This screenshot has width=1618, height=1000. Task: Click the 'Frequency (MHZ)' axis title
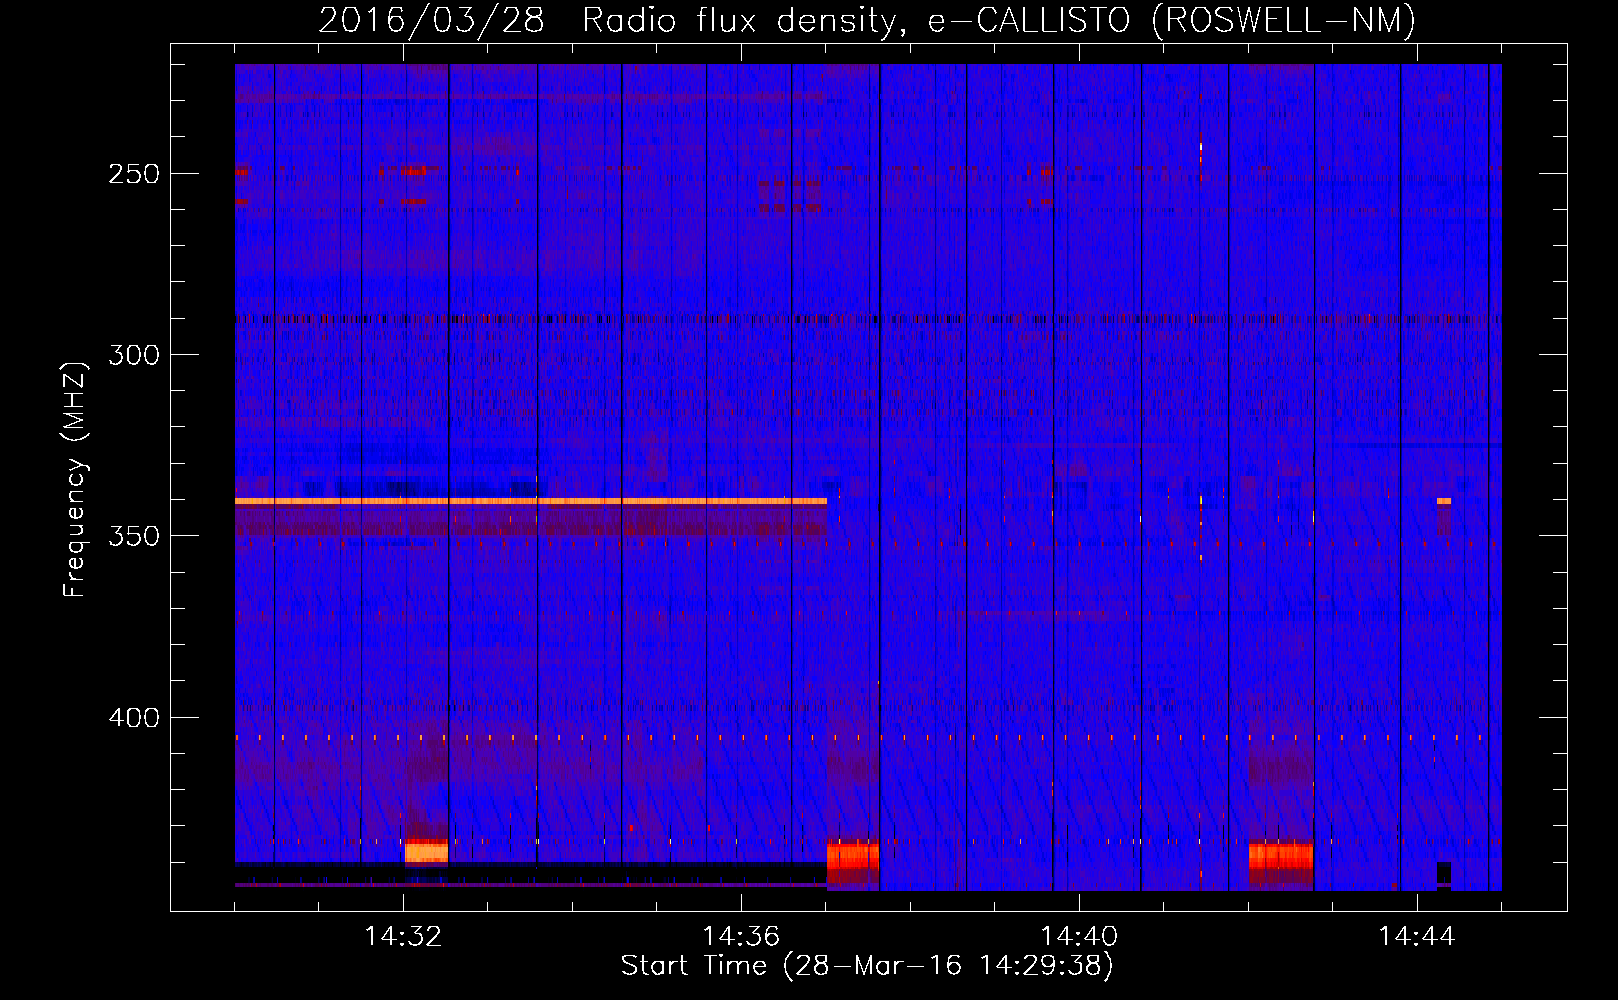75,479
